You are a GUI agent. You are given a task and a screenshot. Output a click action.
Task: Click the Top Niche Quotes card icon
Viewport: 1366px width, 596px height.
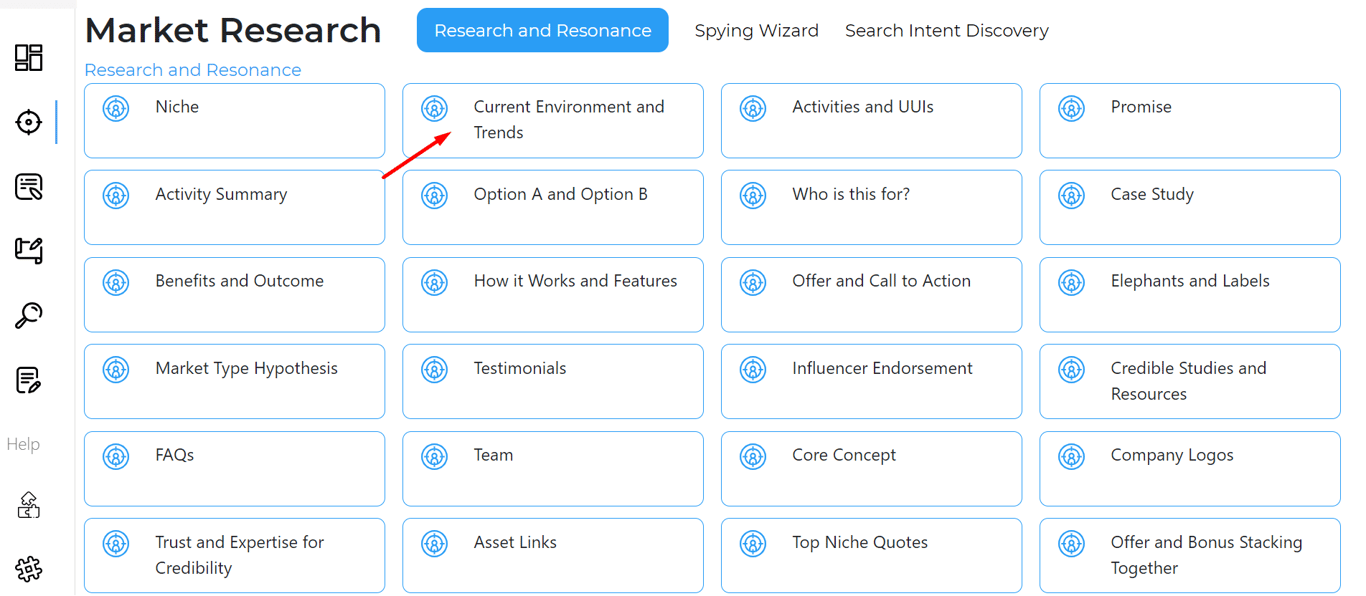[754, 543]
